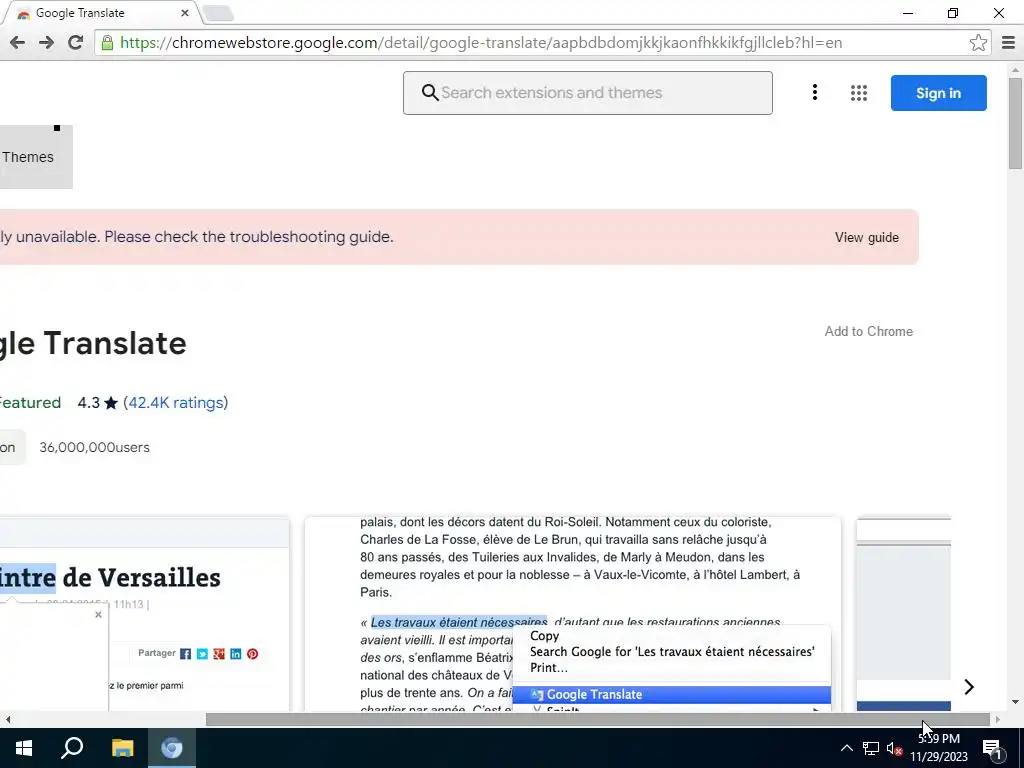Go forward to the next page
The height and width of the screenshot is (768, 1024).
46,43
